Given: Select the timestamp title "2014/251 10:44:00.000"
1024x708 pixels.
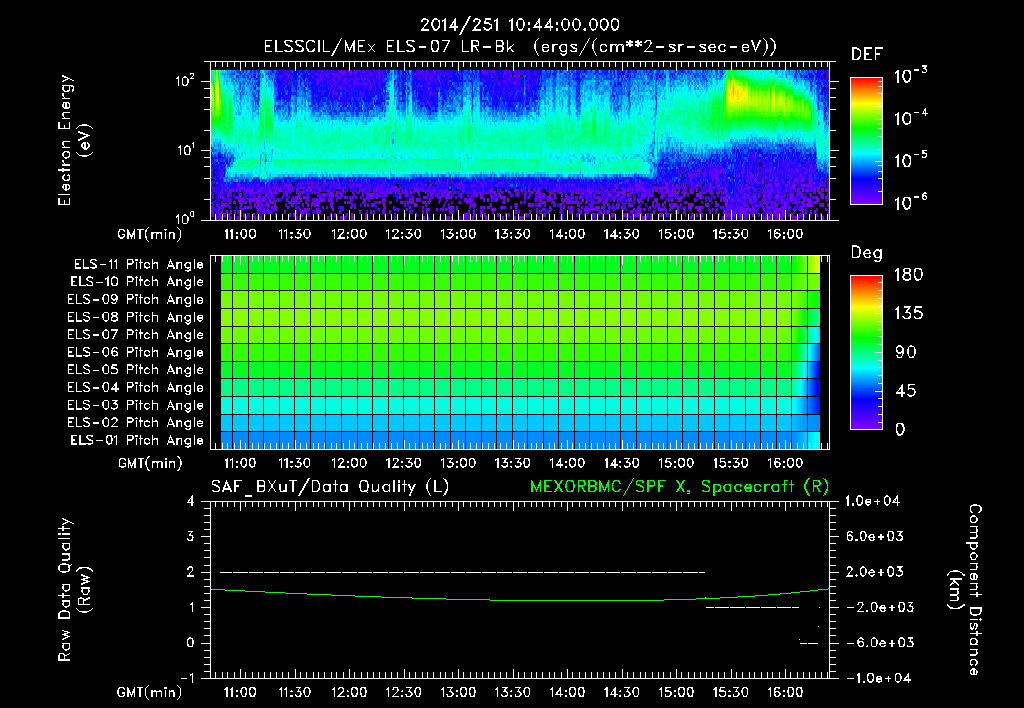Looking at the screenshot, I should (x=520, y=25).
